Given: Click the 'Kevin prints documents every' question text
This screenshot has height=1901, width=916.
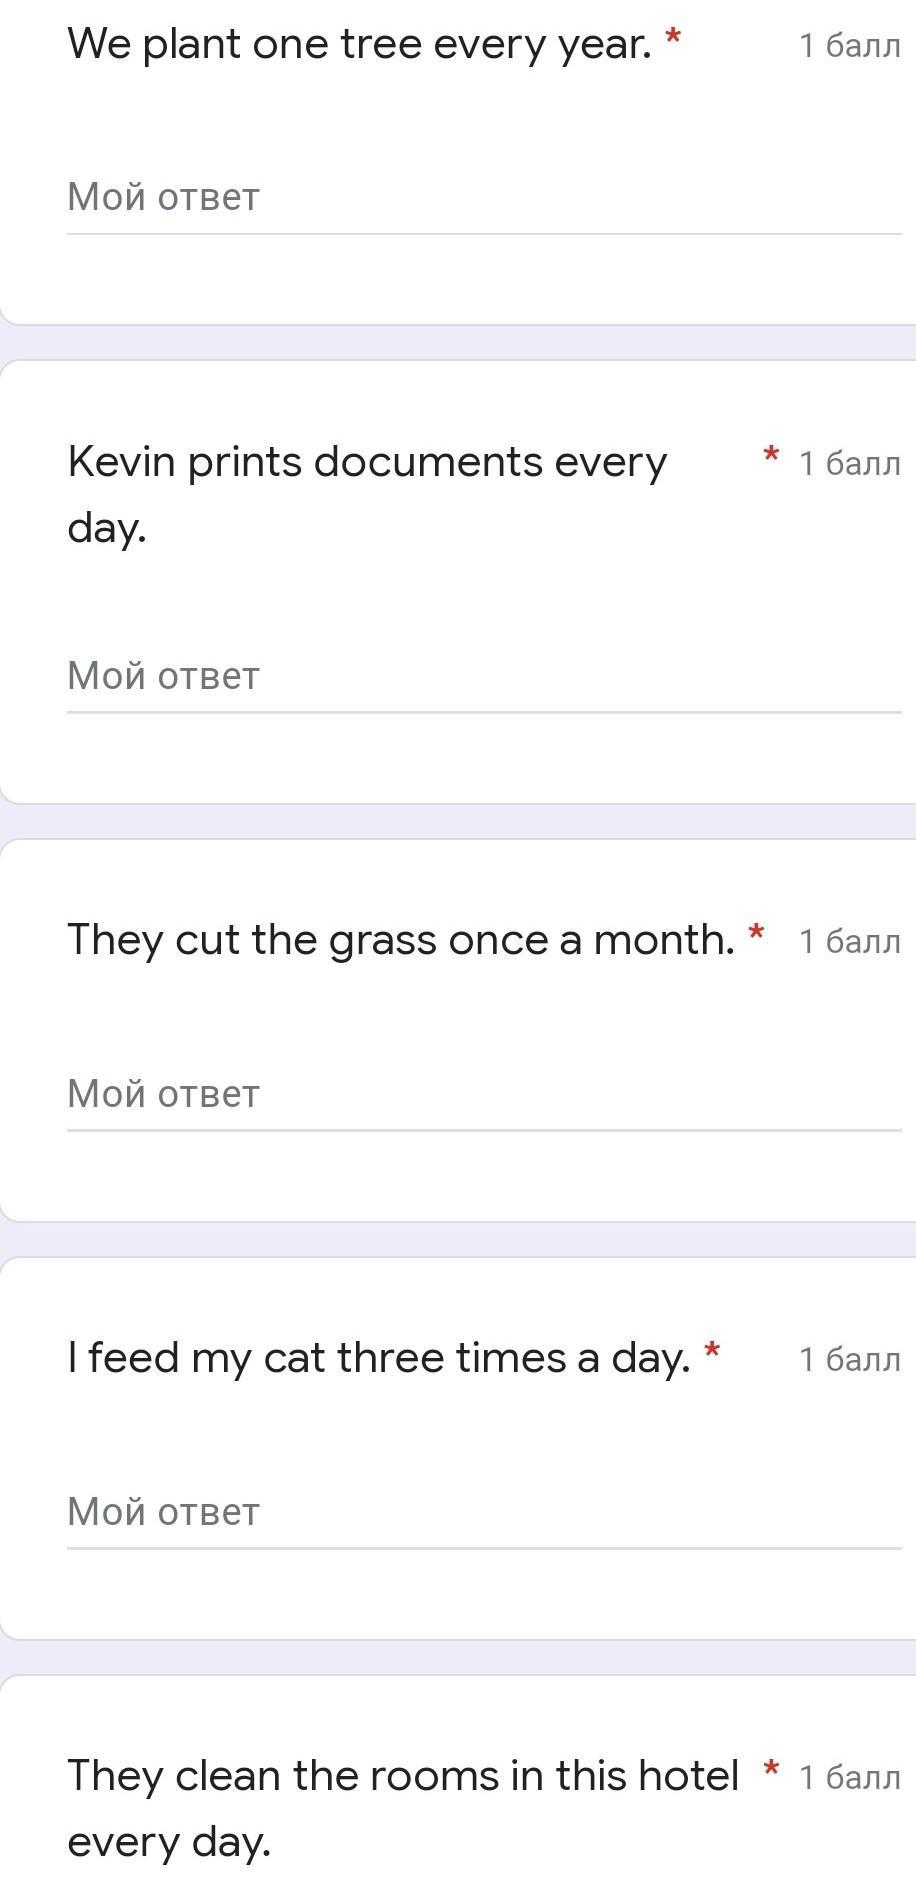Looking at the screenshot, I should click(x=367, y=463).
